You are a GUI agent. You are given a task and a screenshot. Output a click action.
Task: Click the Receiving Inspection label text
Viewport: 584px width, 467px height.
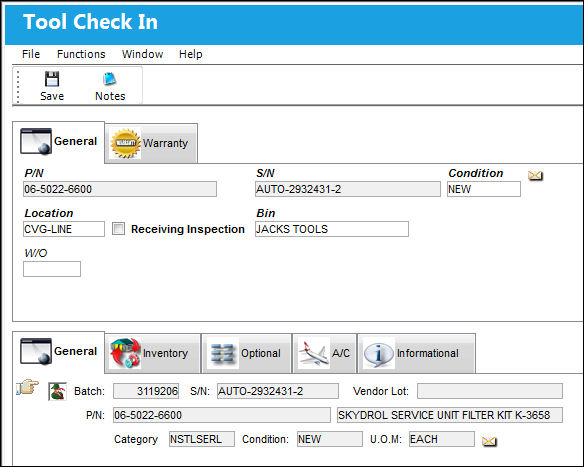pyautogui.click(x=188, y=229)
